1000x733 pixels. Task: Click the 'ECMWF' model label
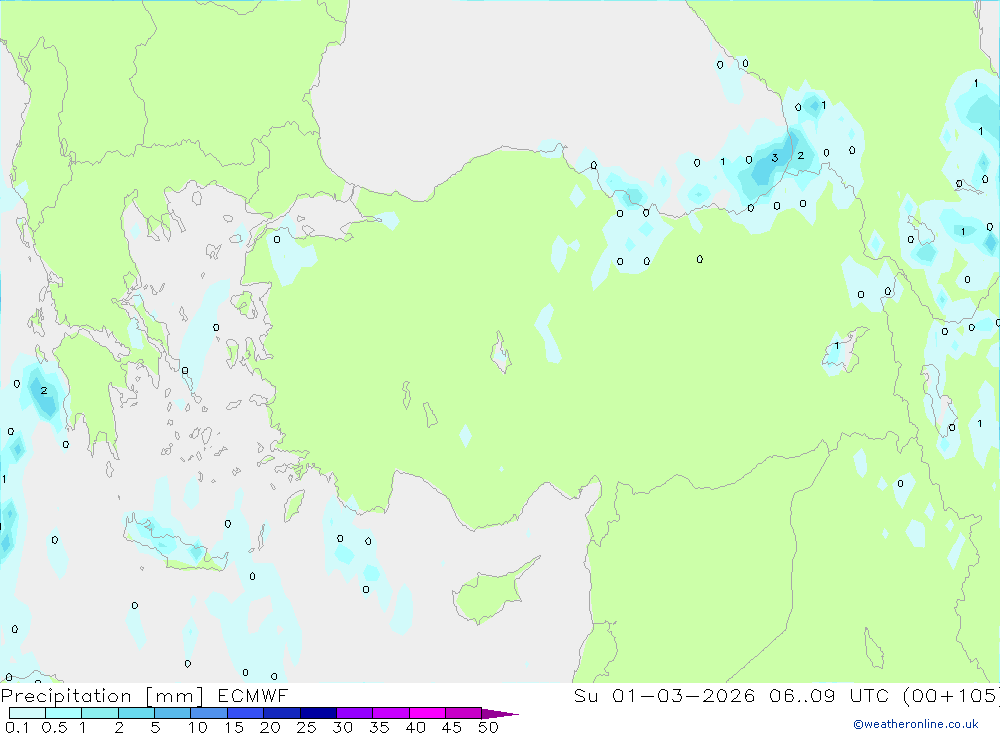[x=253, y=695]
